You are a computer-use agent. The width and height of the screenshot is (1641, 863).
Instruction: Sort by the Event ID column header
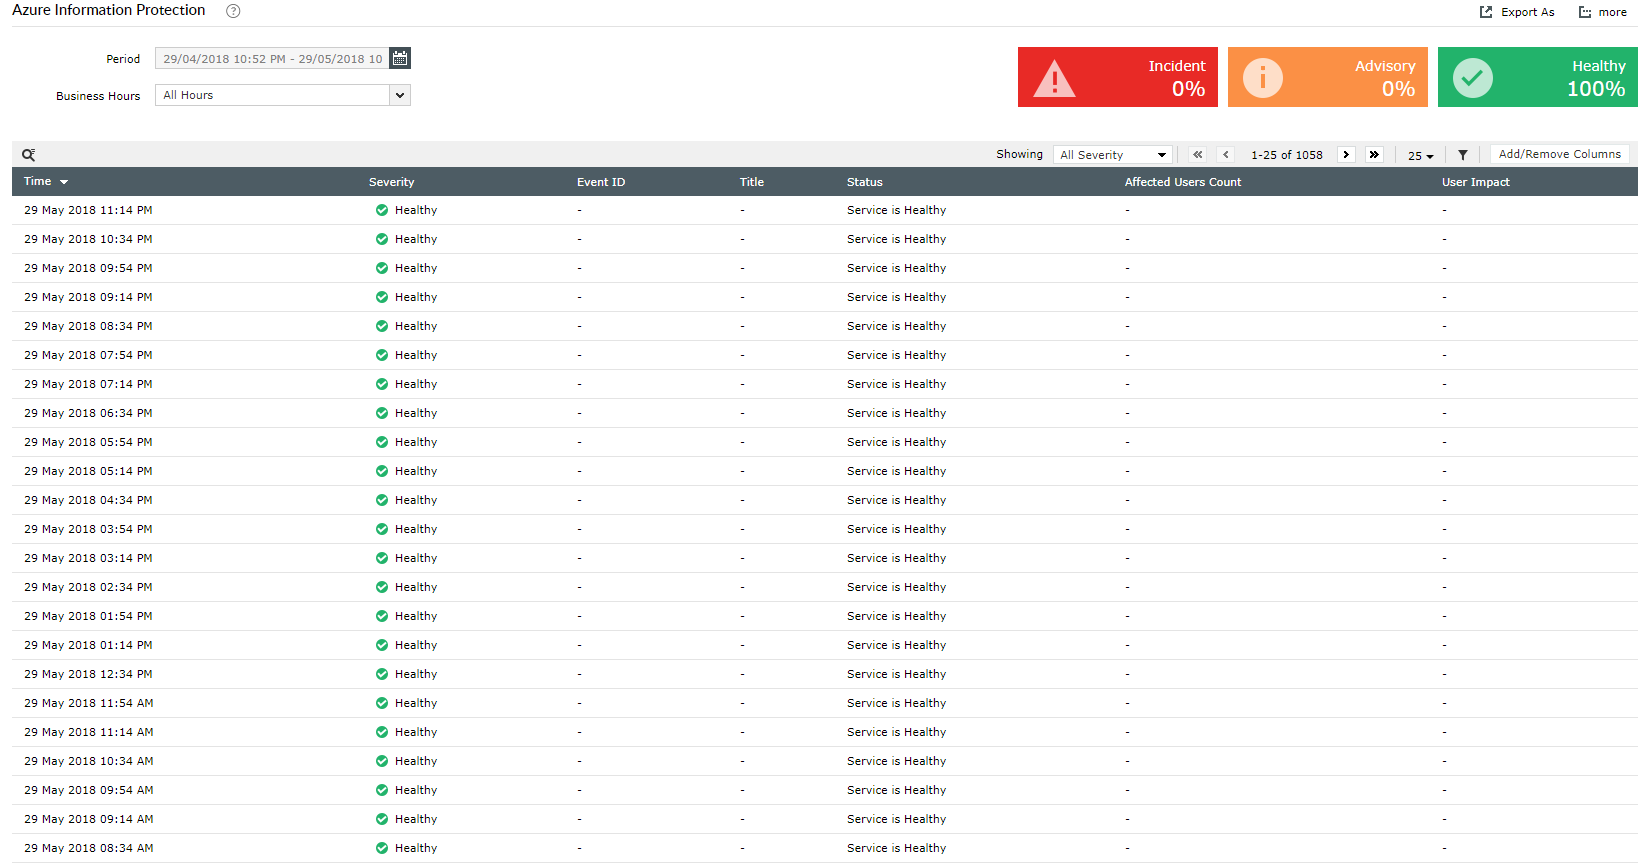click(601, 182)
